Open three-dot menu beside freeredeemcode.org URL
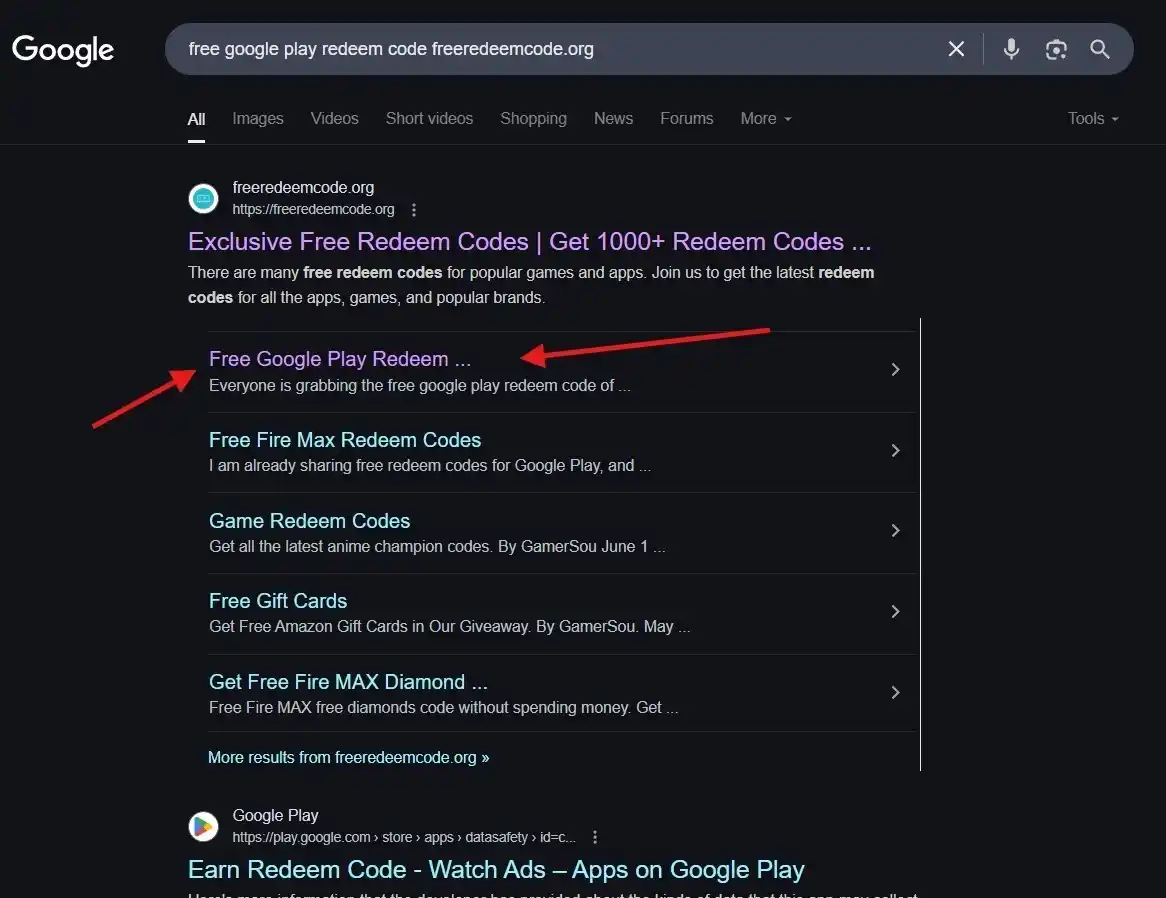This screenshot has height=898, width=1166. 414,210
